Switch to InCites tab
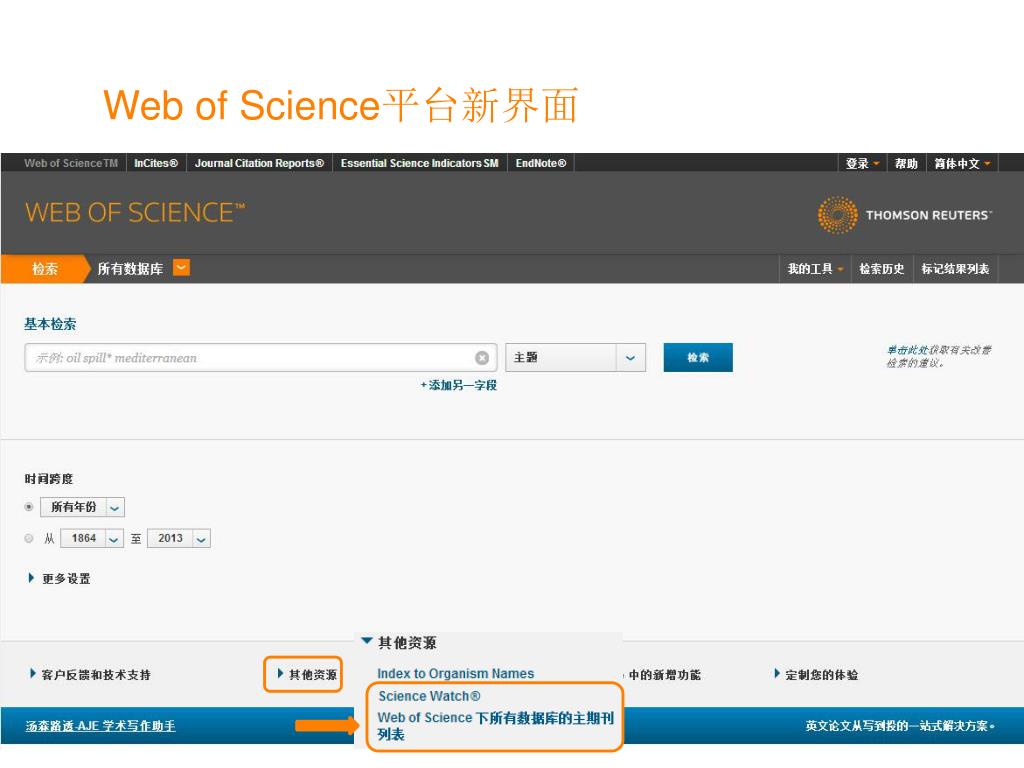This screenshot has width=1024, height=768. point(156,163)
